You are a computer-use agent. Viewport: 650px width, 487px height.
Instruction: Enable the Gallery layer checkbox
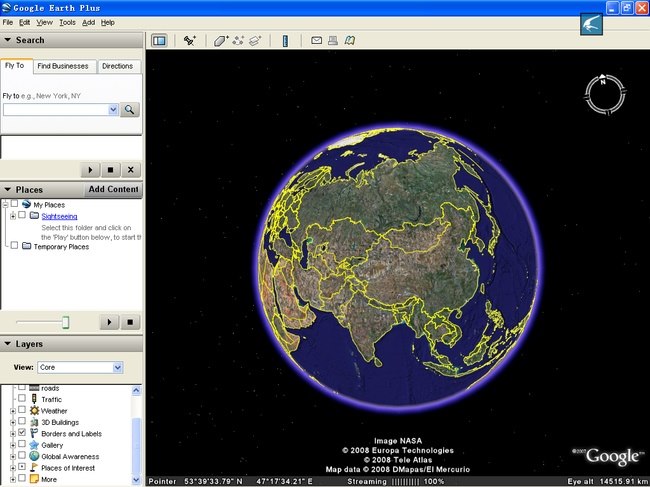point(22,444)
